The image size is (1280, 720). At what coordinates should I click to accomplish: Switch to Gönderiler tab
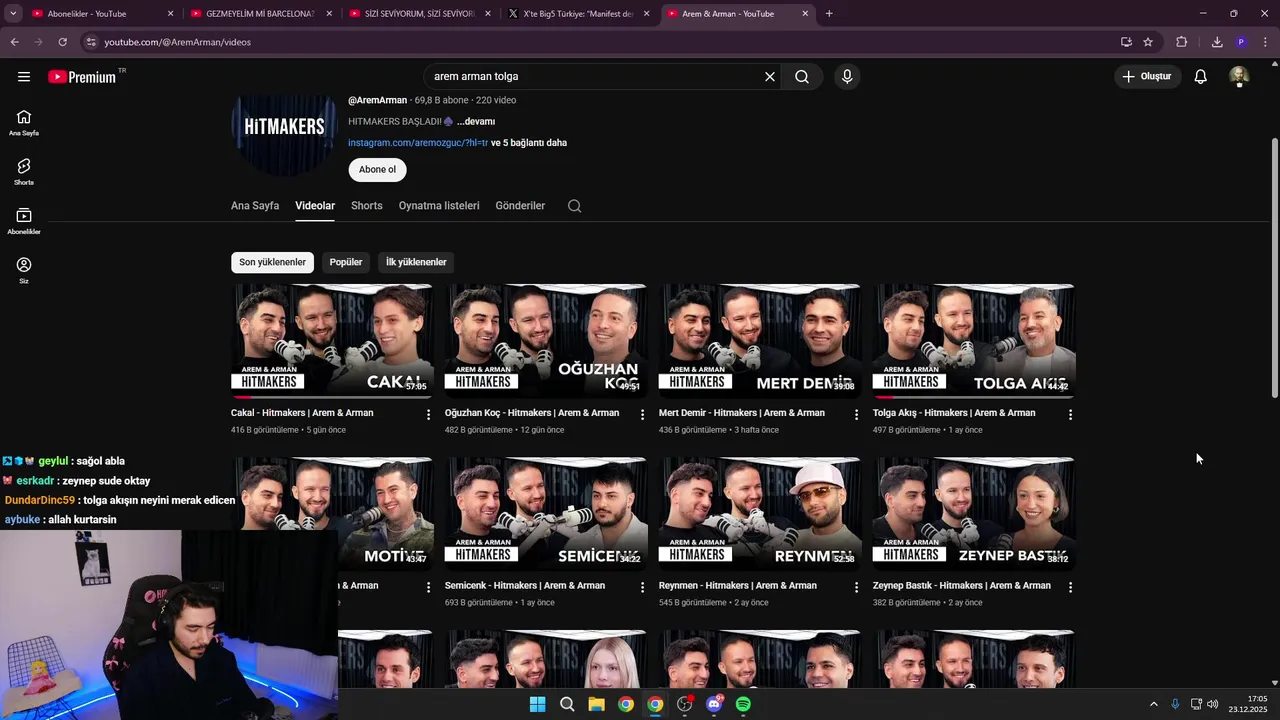pyautogui.click(x=520, y=206)
